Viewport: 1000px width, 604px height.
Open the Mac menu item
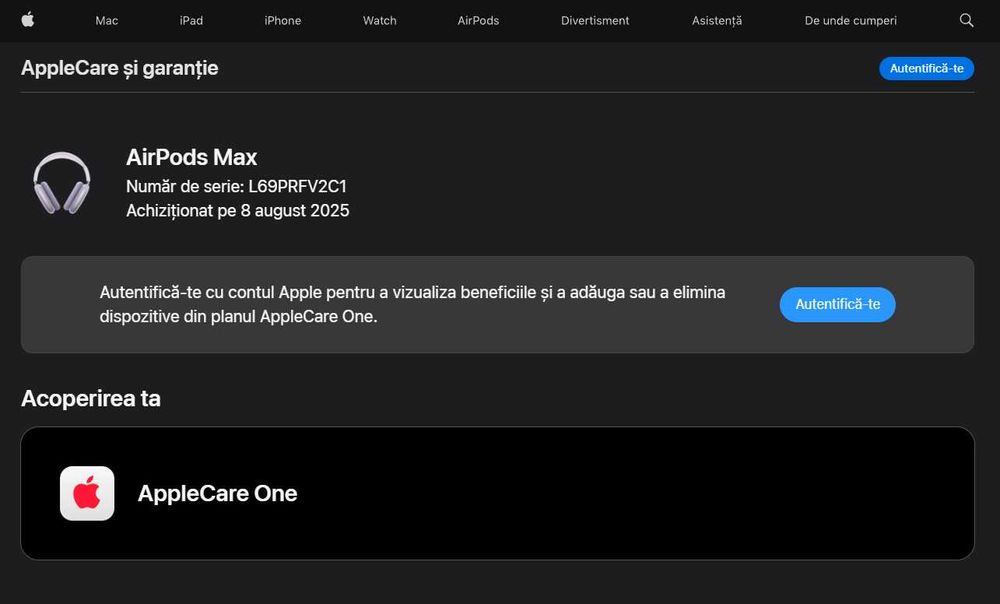click(x=106, y=20)
